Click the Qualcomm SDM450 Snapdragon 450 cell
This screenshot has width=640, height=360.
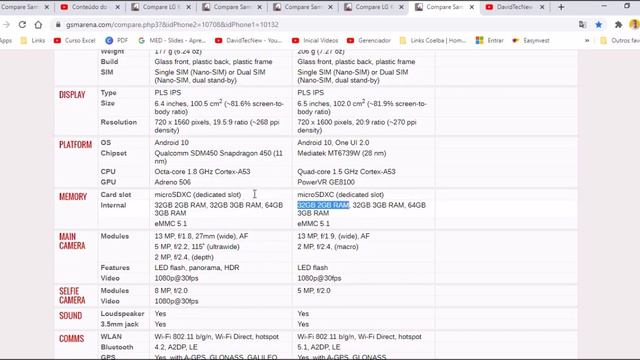tap(219, 157)
